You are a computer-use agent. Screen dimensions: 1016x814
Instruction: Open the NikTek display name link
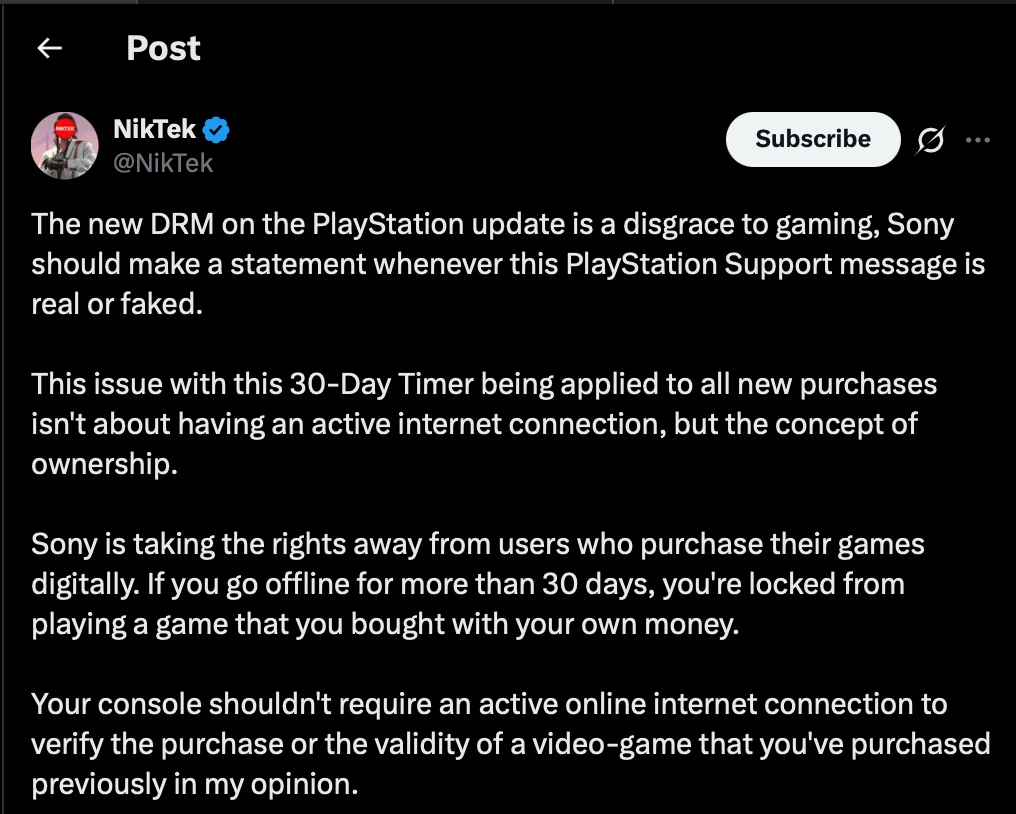click(155, 130)
